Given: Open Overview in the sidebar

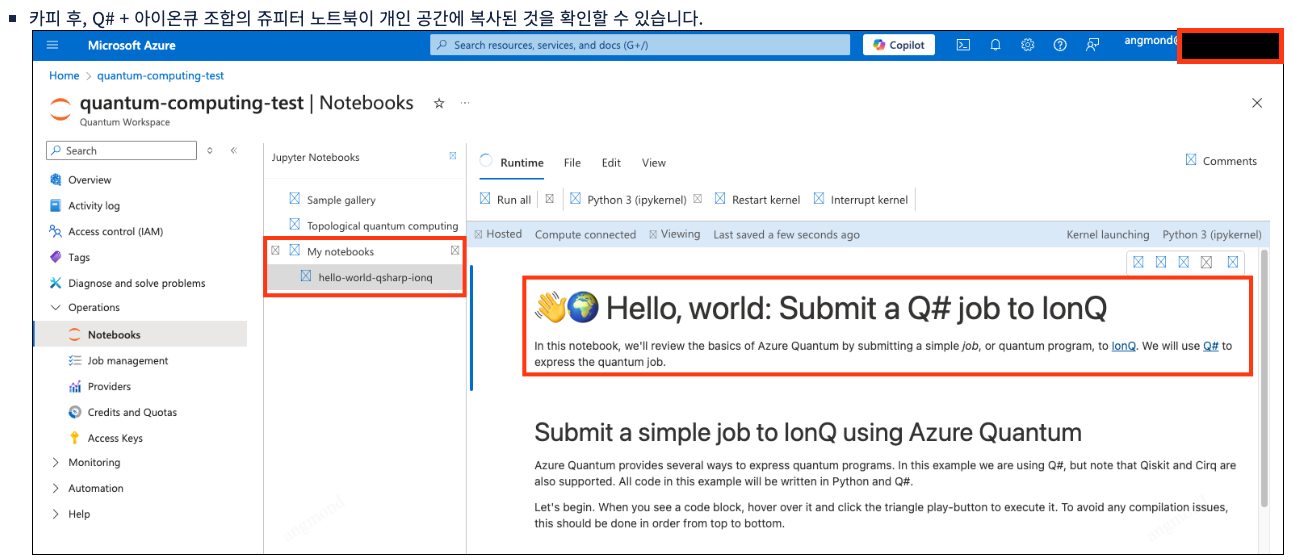Looking at the screenshot, I should [90, 180].
